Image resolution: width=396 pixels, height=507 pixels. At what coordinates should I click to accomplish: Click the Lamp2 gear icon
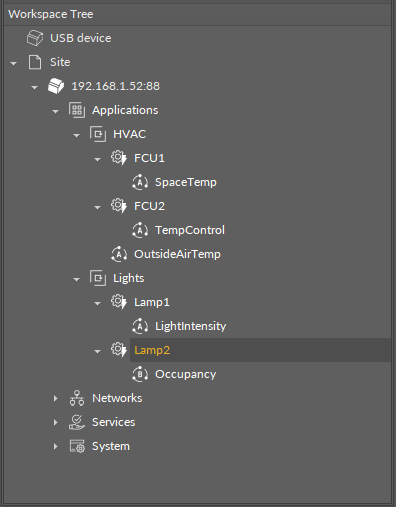[119, 350]
